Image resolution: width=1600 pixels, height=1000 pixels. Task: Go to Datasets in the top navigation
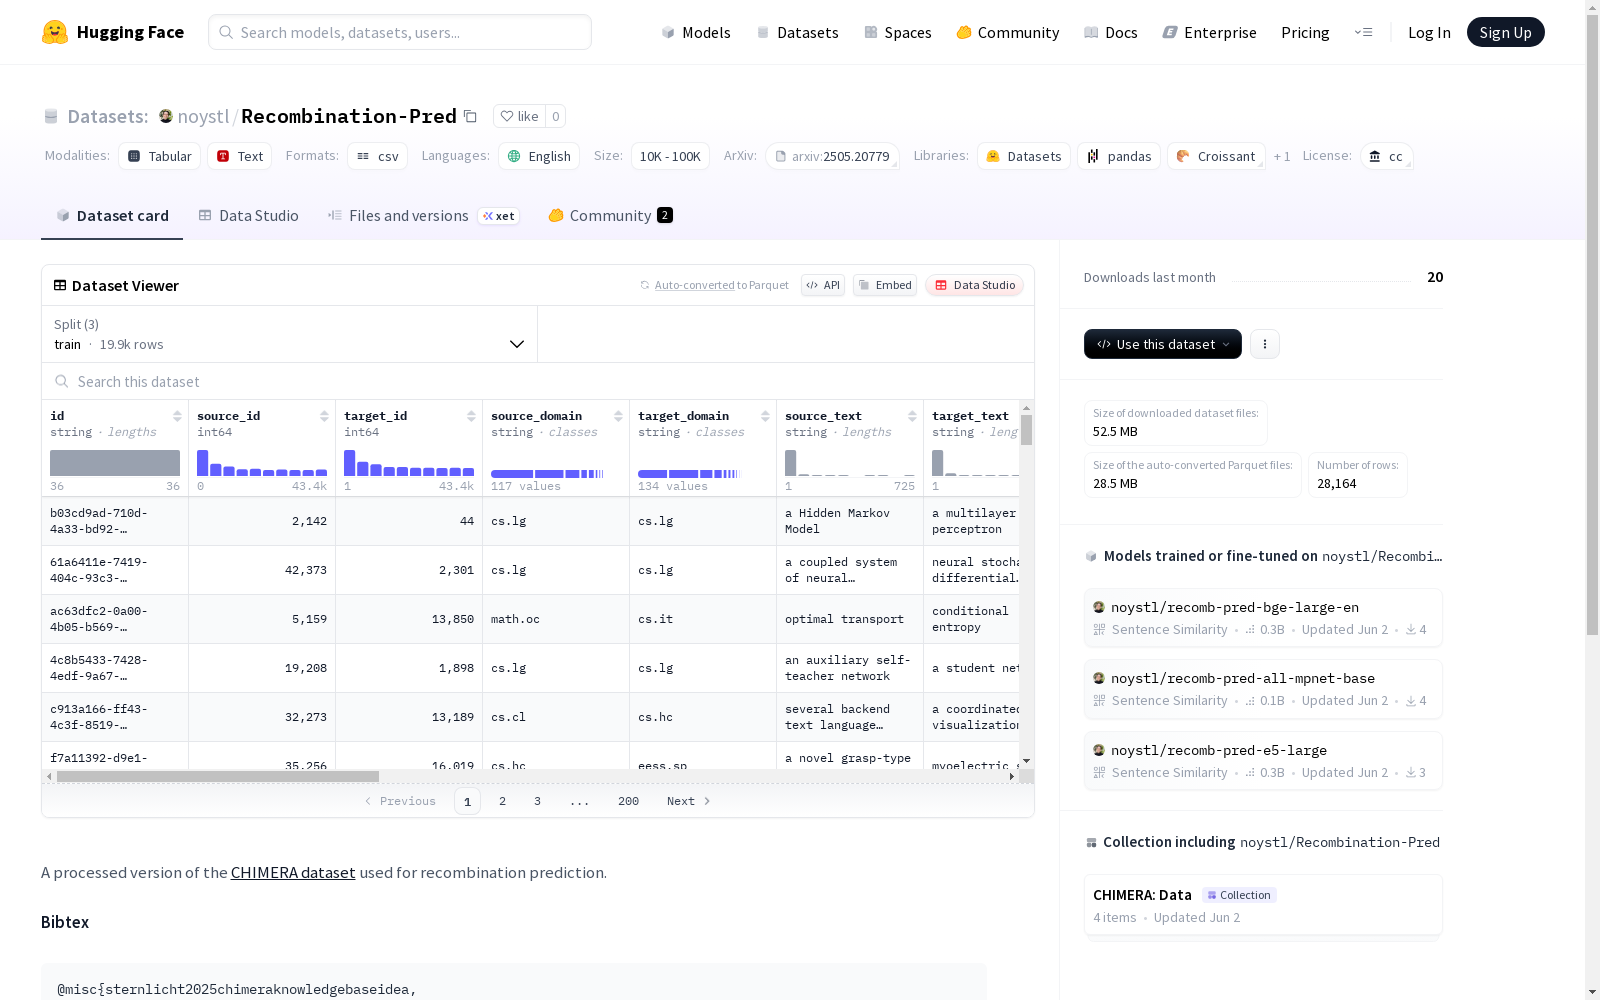pos(797,32)
